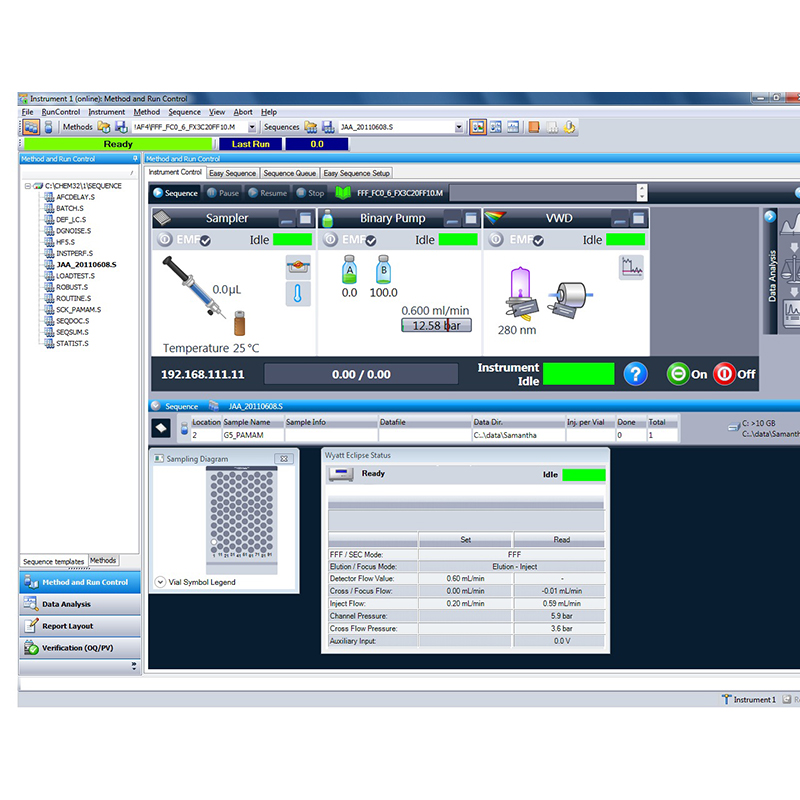Viewport: 800px width, 800px height.
Task: Click the Binary Pump pressure bar at 12.58 bar
Action: (436, 326)
